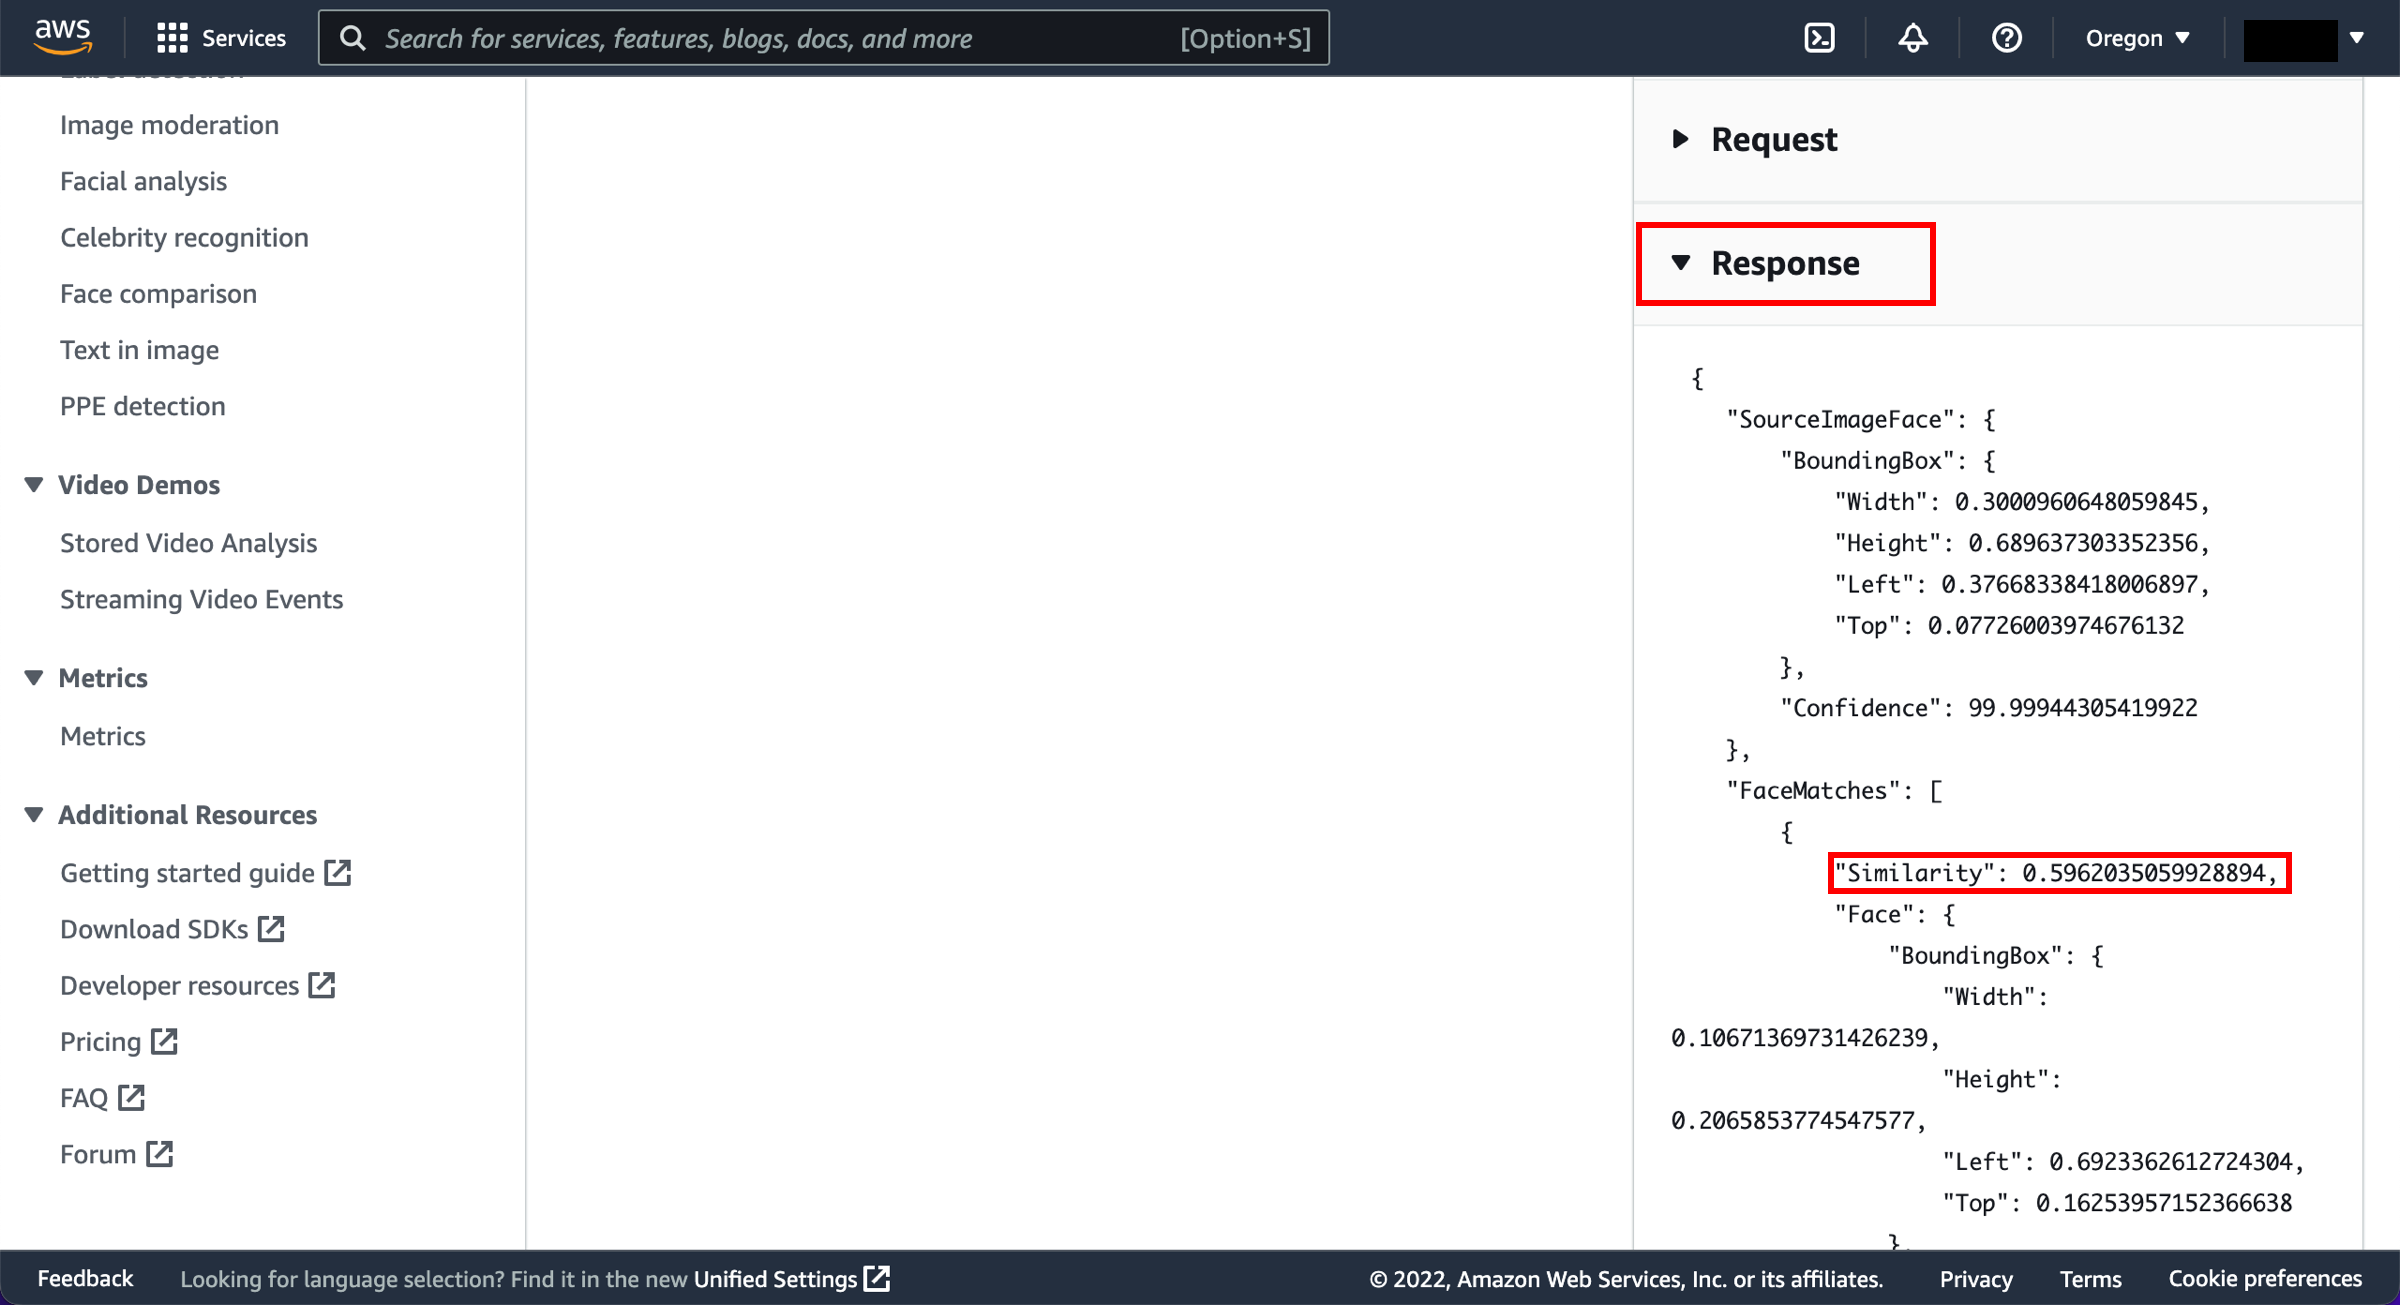This screenshot has height=1306, width=2400.
Task: Click the notifications bell icon
Action: 1911,35
